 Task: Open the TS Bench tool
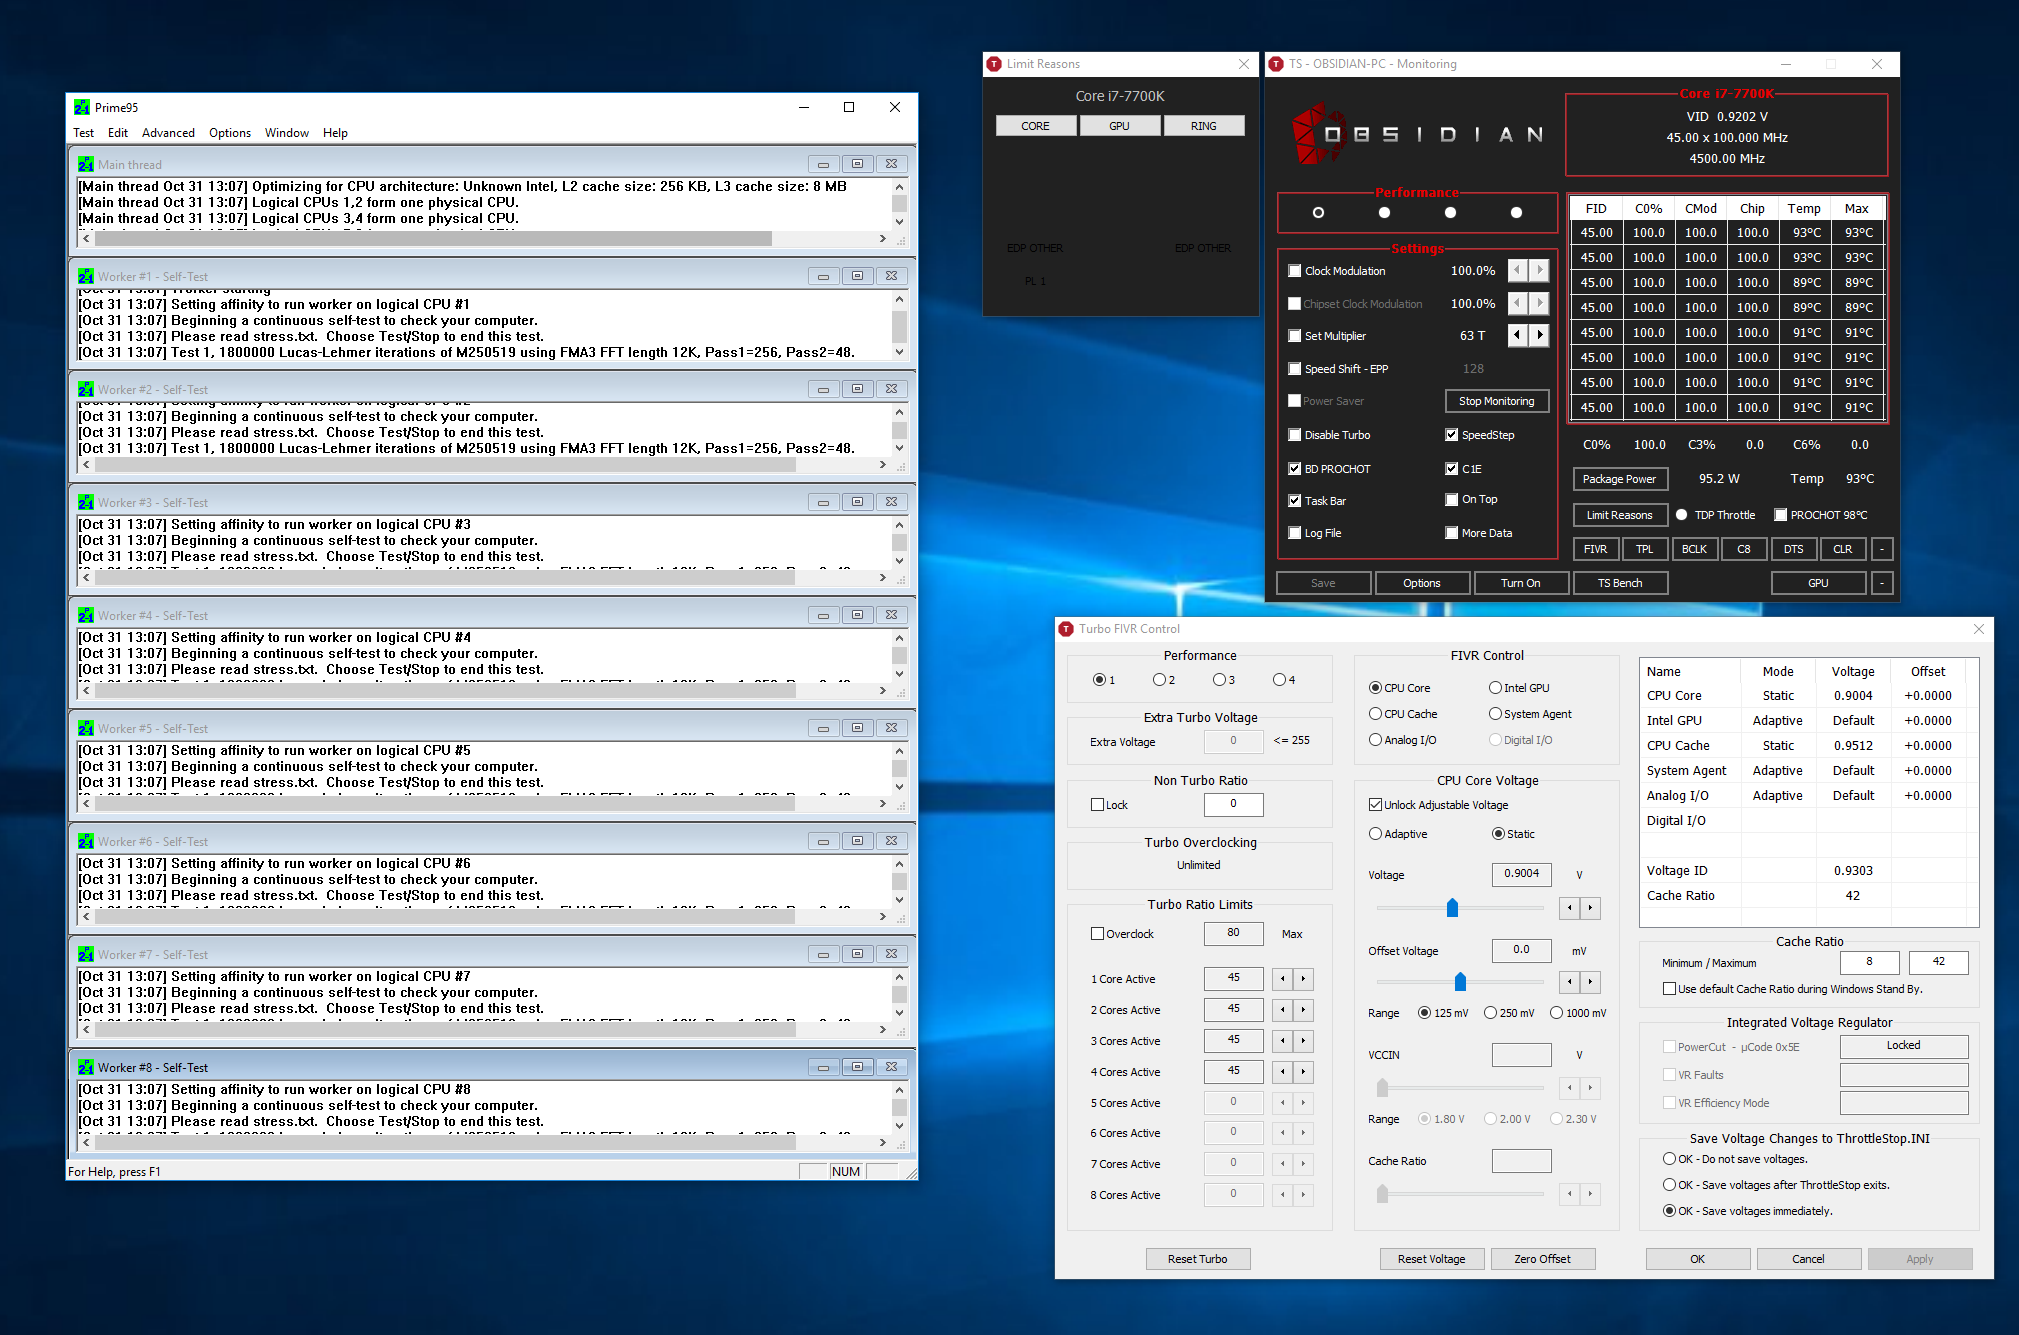click(1619, 583)
